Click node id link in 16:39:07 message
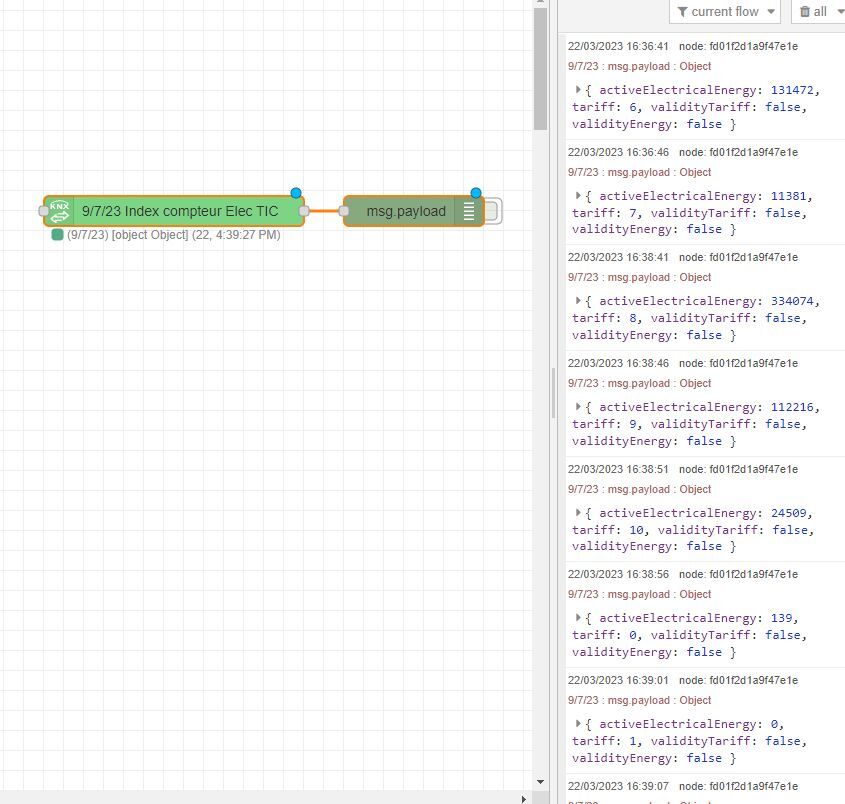The width and height of the screenshot is (845, 804). (x=738, y=786)
